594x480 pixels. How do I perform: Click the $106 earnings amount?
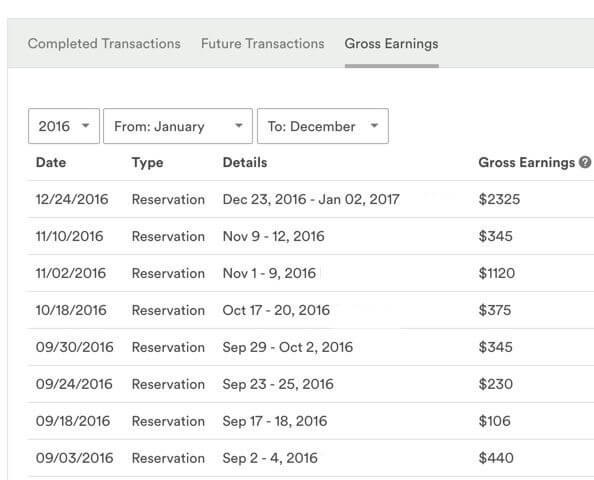point(494,421)
